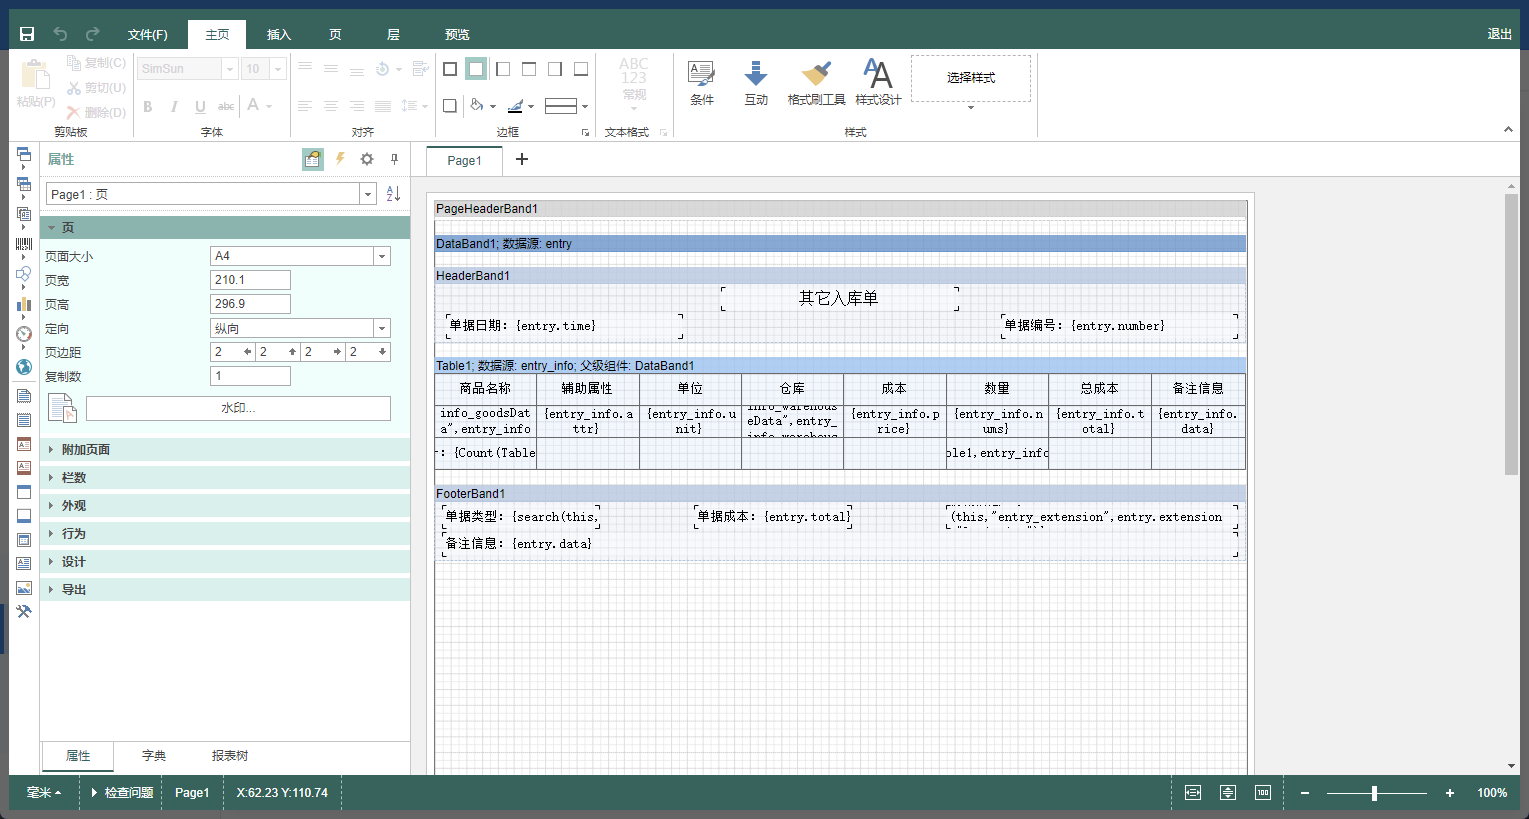Open the map globe toolbox icon
This screenshot has width=1529, height=819.
pyautogui.click(x=24, y=367)
